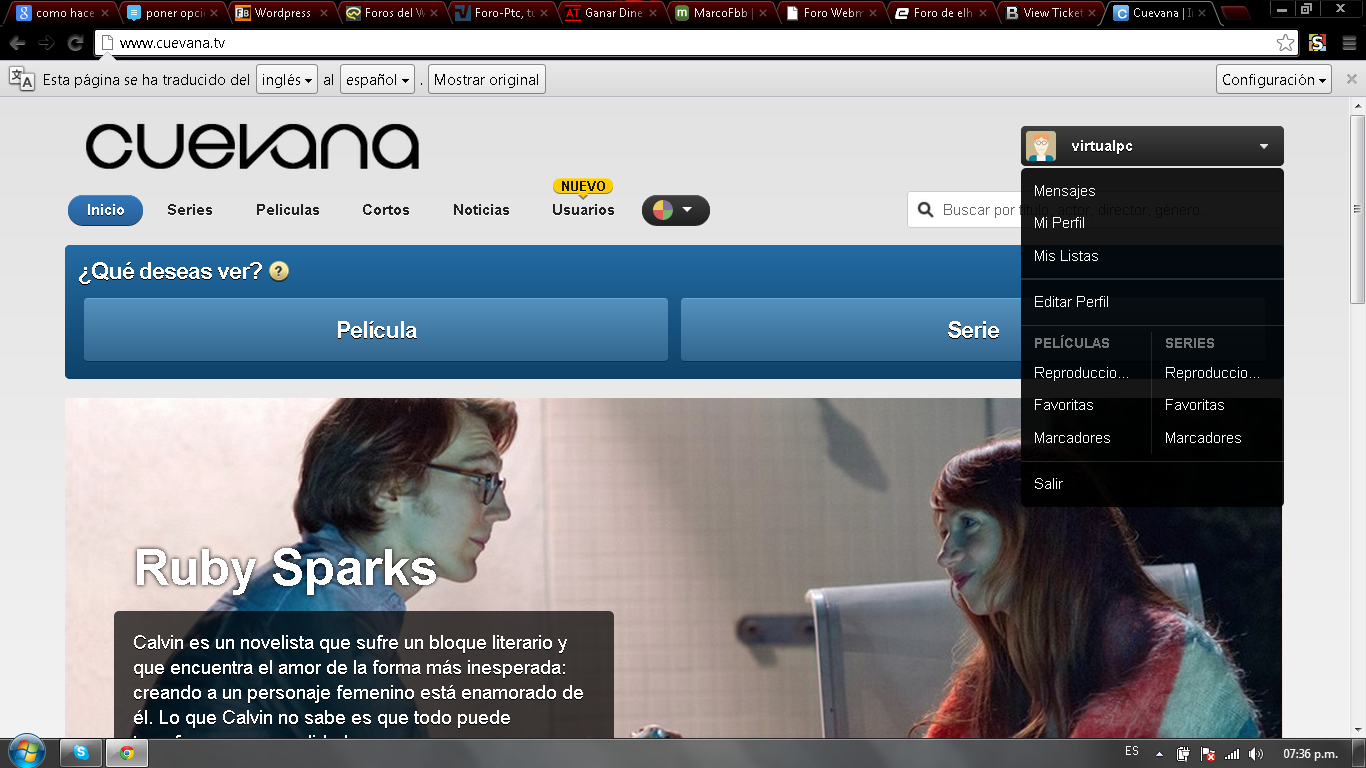The height and width of the screenshot is (768, 1366).
Task: Switch to the 'poner opci' browser tab
Action: click(x=170, y=13)
